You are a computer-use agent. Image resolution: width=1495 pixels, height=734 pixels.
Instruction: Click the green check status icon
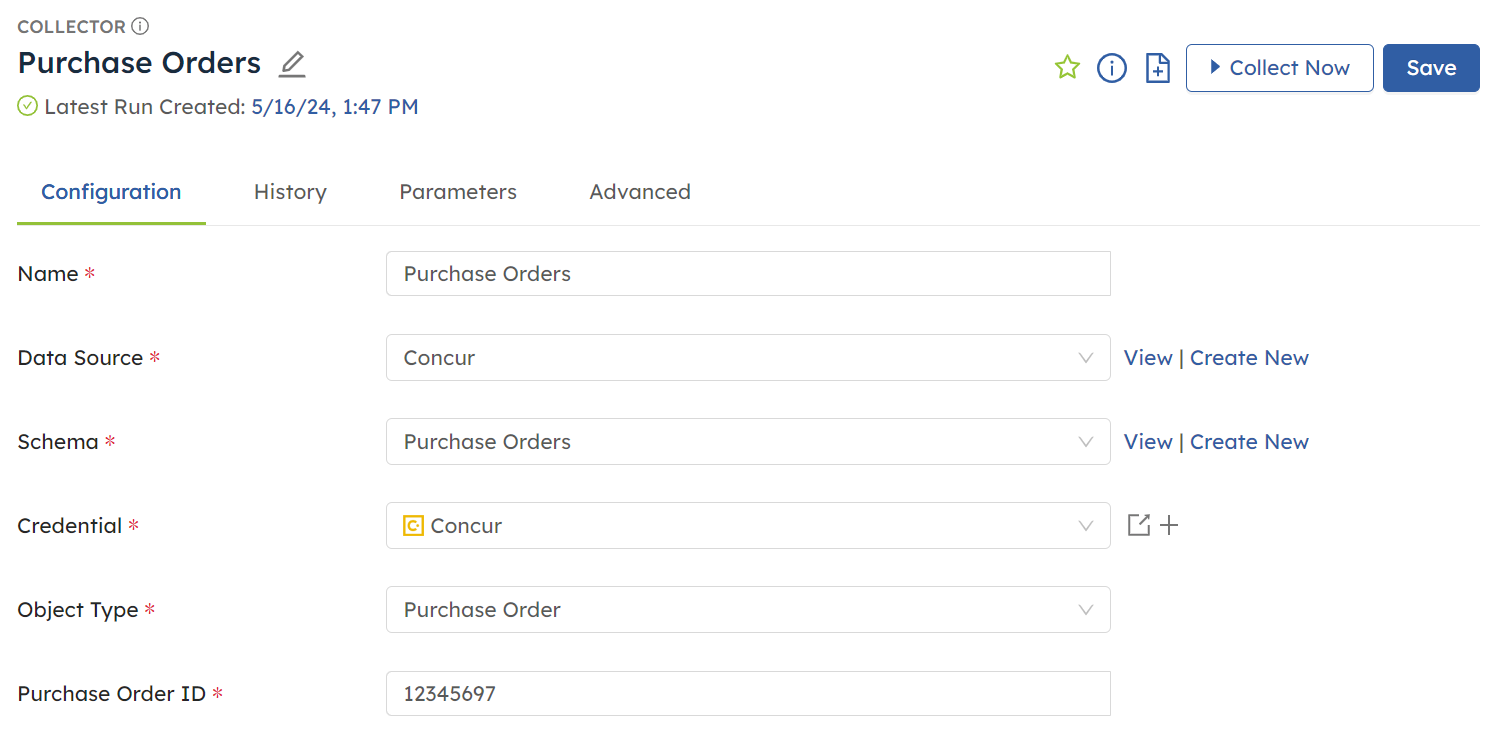27,105
